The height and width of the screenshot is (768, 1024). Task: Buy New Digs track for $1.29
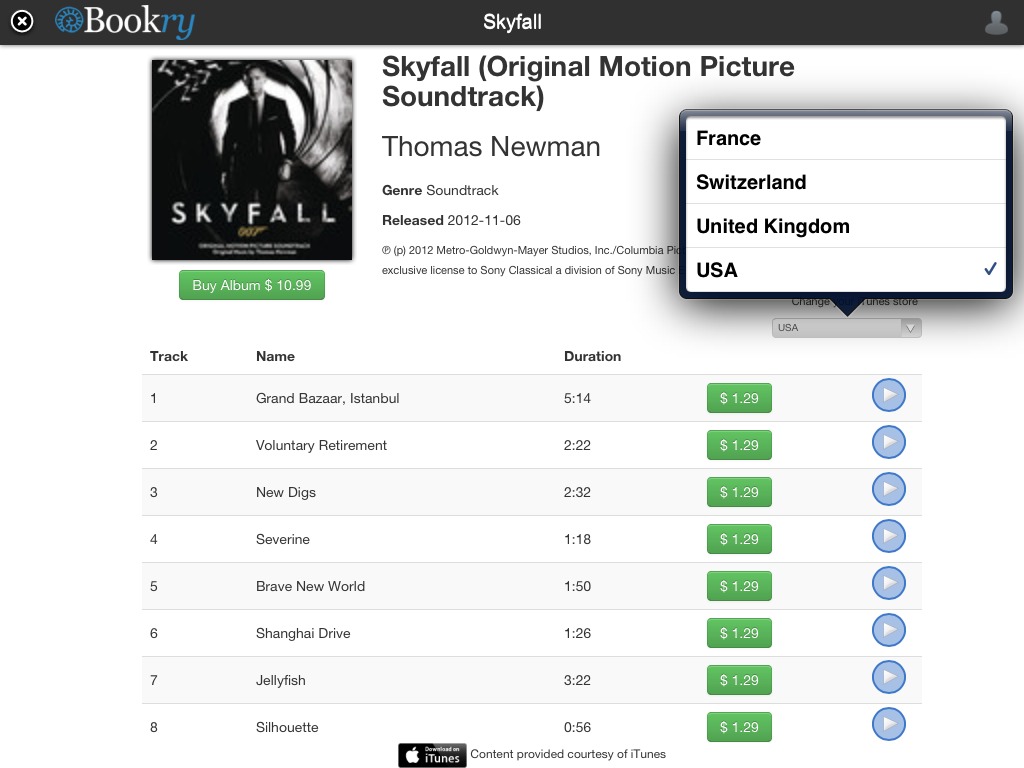coord(739,492)
